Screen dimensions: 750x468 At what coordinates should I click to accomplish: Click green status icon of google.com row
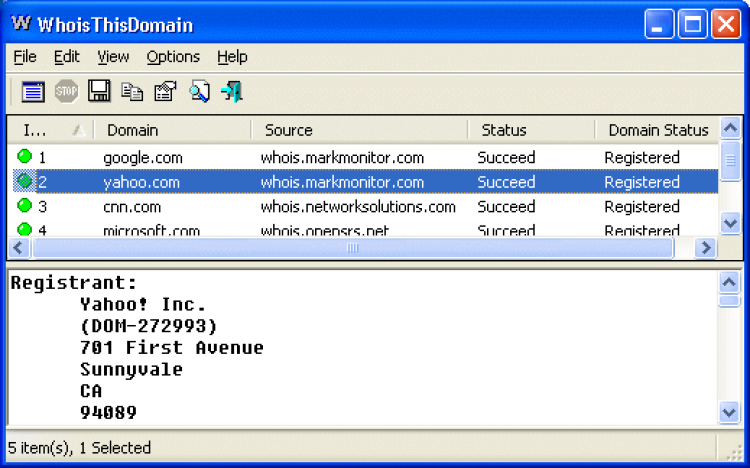pyautogui.click(x=24, y=156)
